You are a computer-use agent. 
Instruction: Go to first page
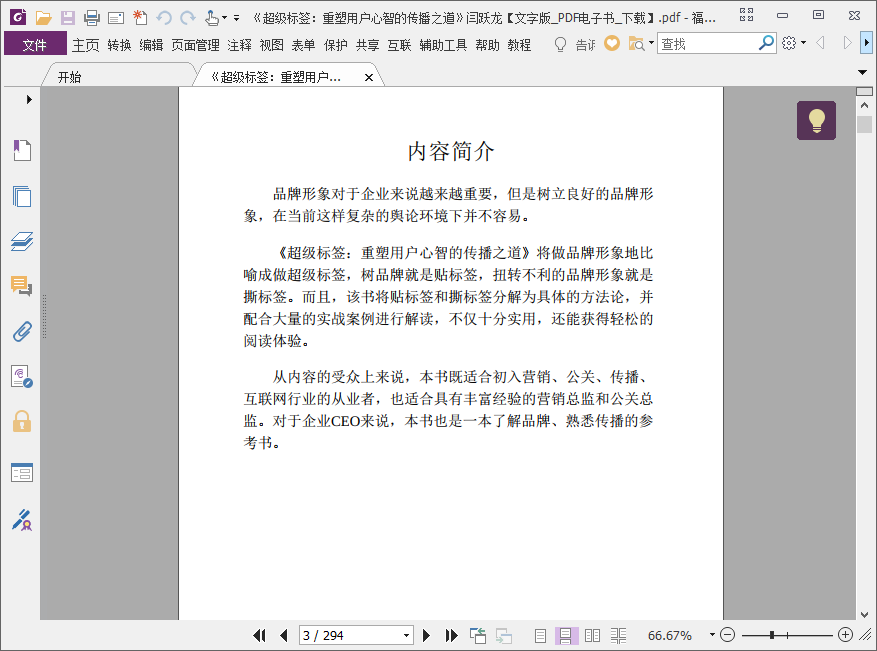[260, 635]
